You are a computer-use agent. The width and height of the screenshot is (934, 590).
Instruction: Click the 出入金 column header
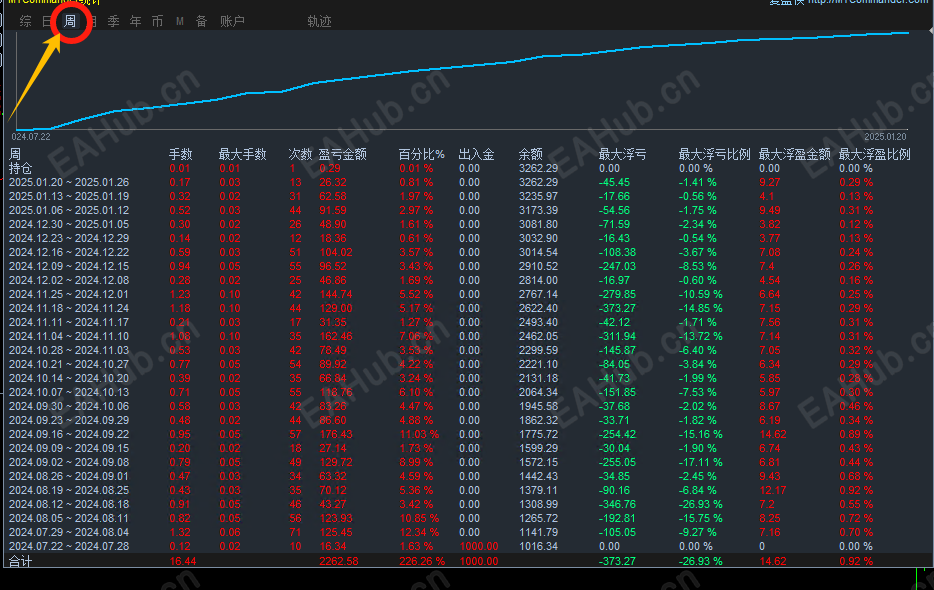[477, 154]
